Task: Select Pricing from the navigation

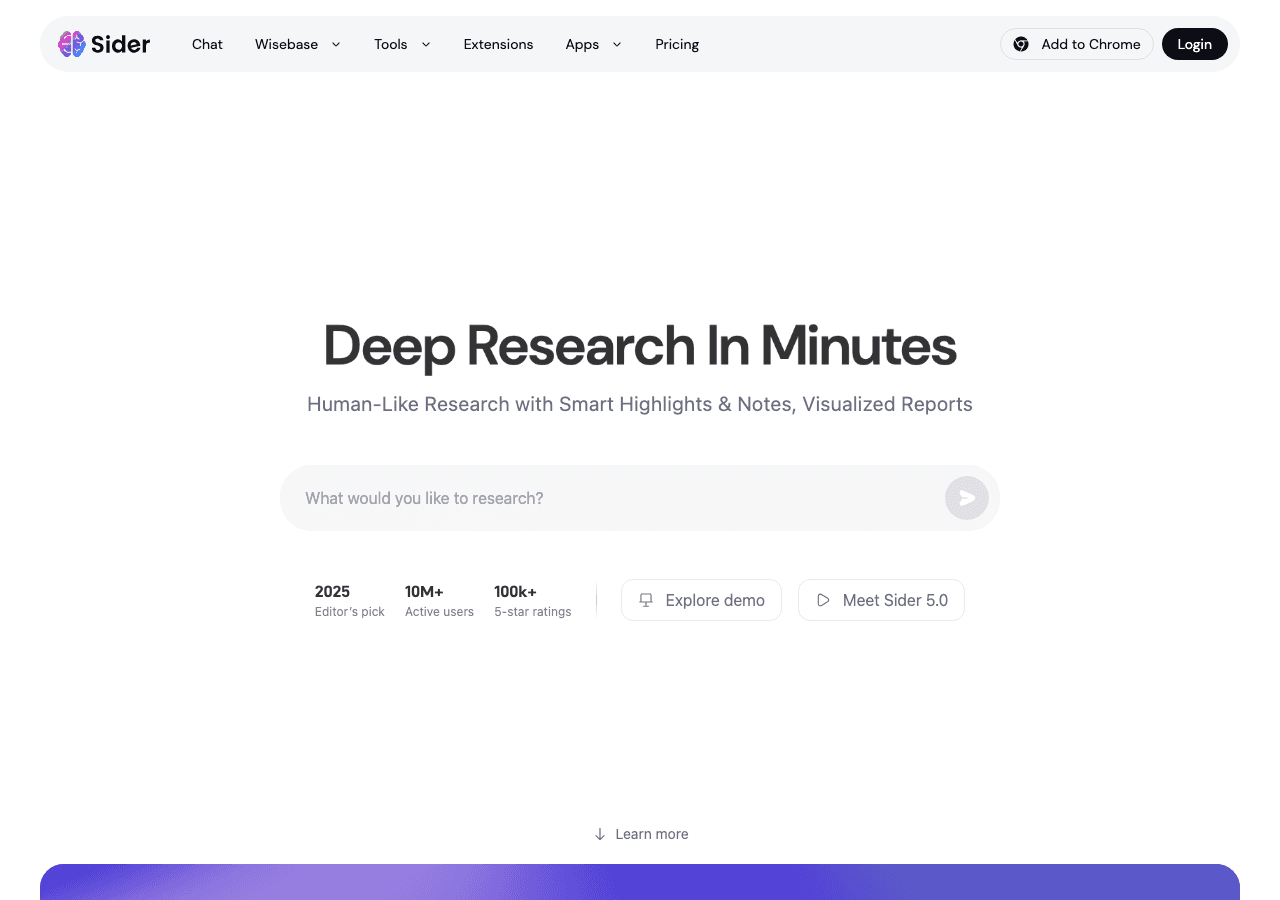Action: coord(677,44)
